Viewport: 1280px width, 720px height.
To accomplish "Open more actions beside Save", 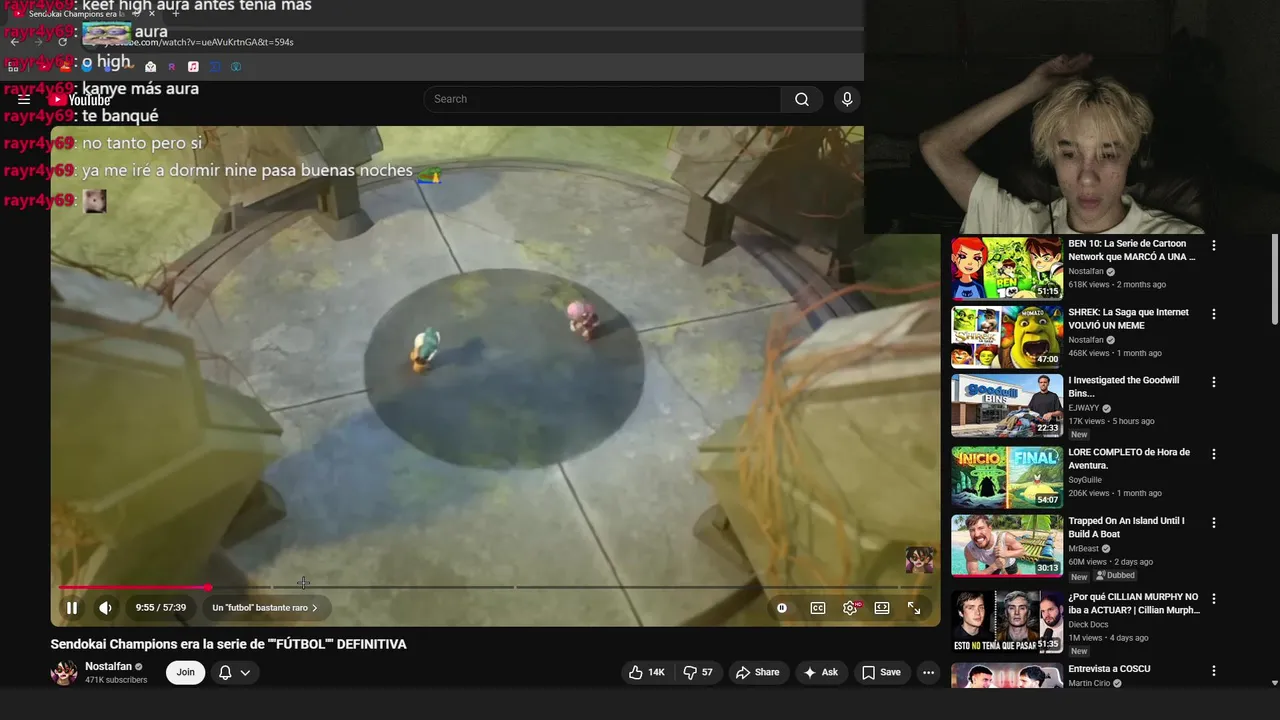I will coord(928,672).
